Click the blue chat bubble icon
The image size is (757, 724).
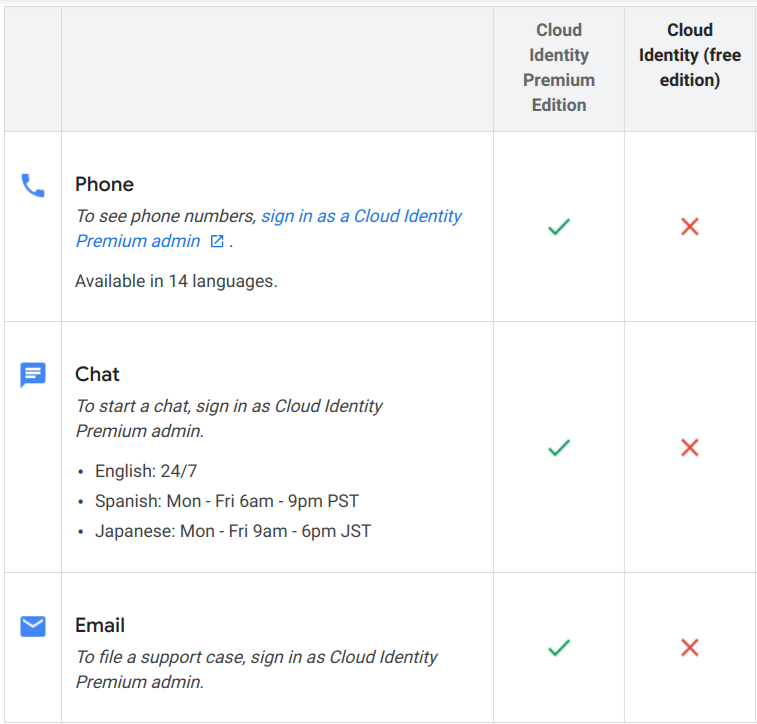[x=33, y=375]
